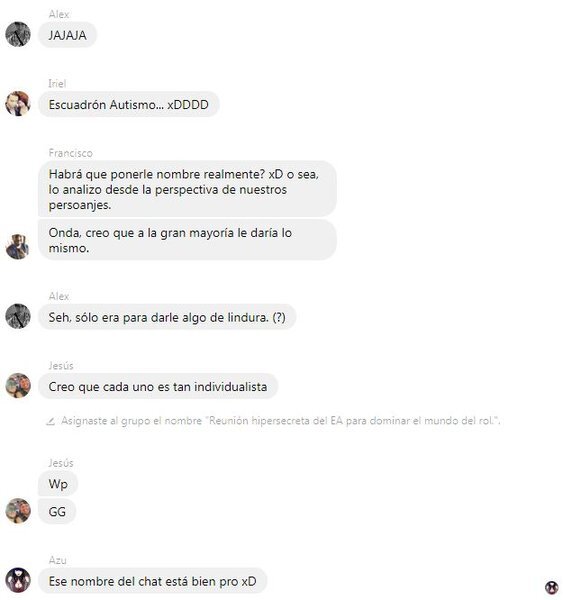Image resolution: width=563 pixels, height=600 pixels.
Task: Select the 'Wp' message bubble
Action: click(x=58, y=484)
